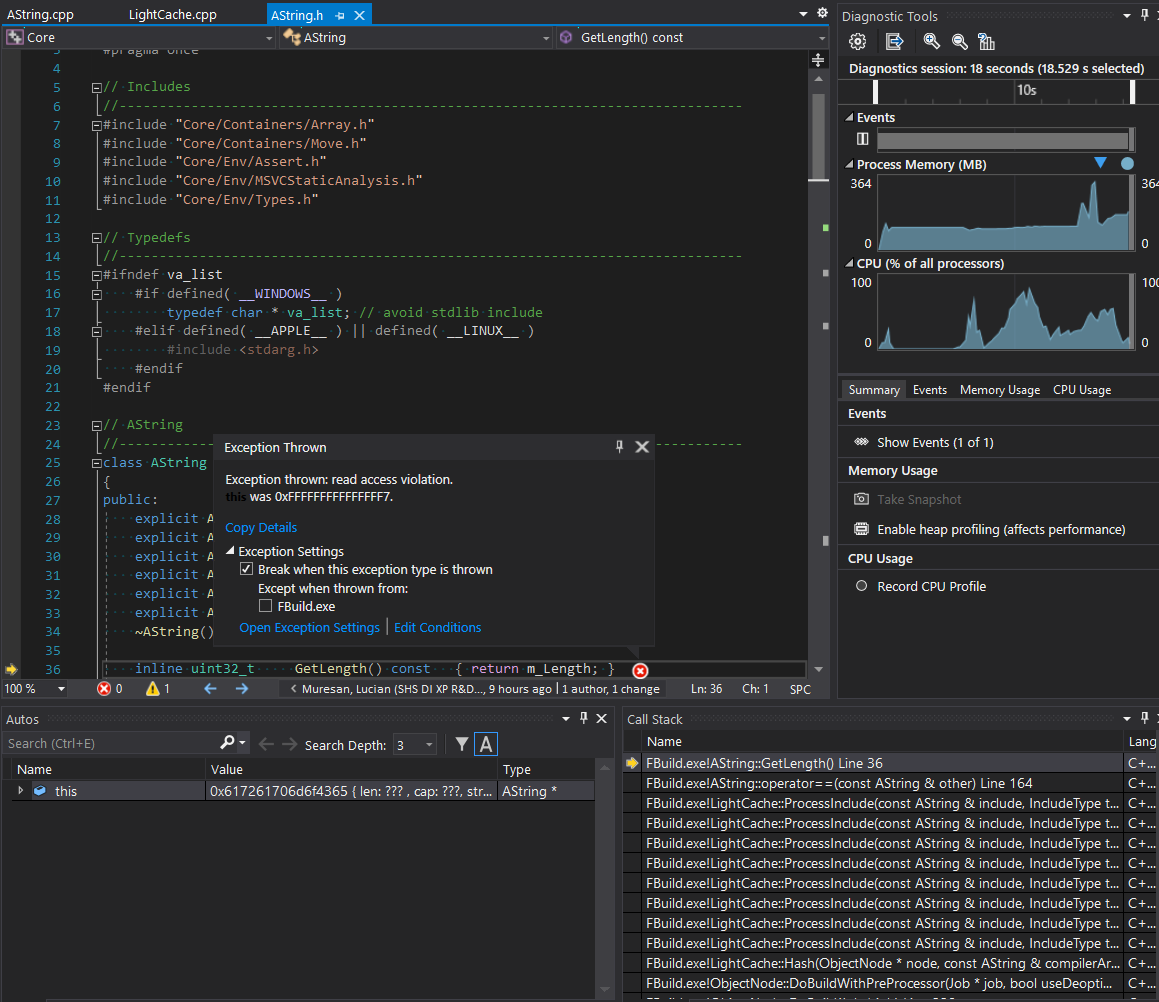Reset the diagnostics timeline view

coord(986,41)
